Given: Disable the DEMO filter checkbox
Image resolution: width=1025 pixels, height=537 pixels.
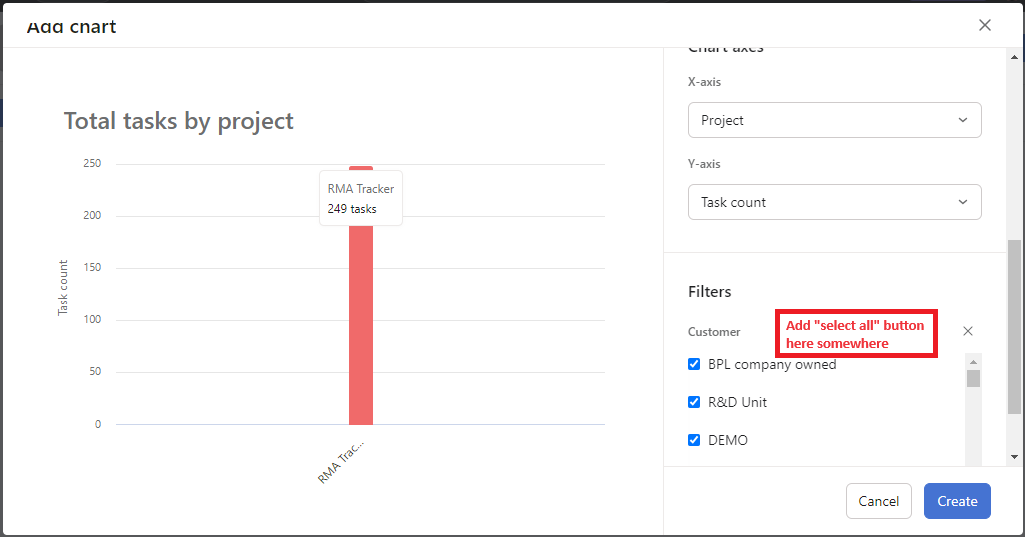Looking at the screenshot, I should 694,440.
